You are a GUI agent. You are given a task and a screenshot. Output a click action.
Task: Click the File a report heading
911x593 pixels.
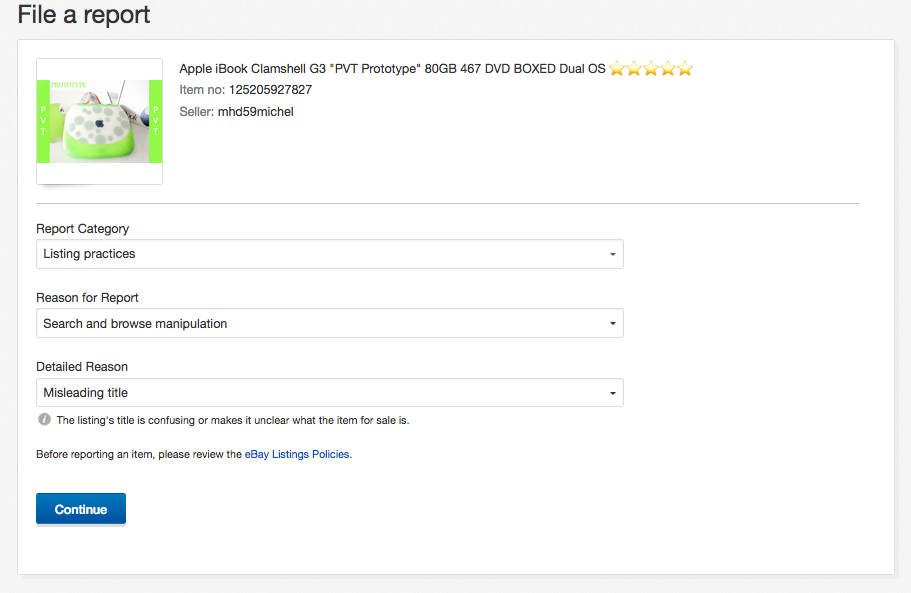[x=84, y=15]
